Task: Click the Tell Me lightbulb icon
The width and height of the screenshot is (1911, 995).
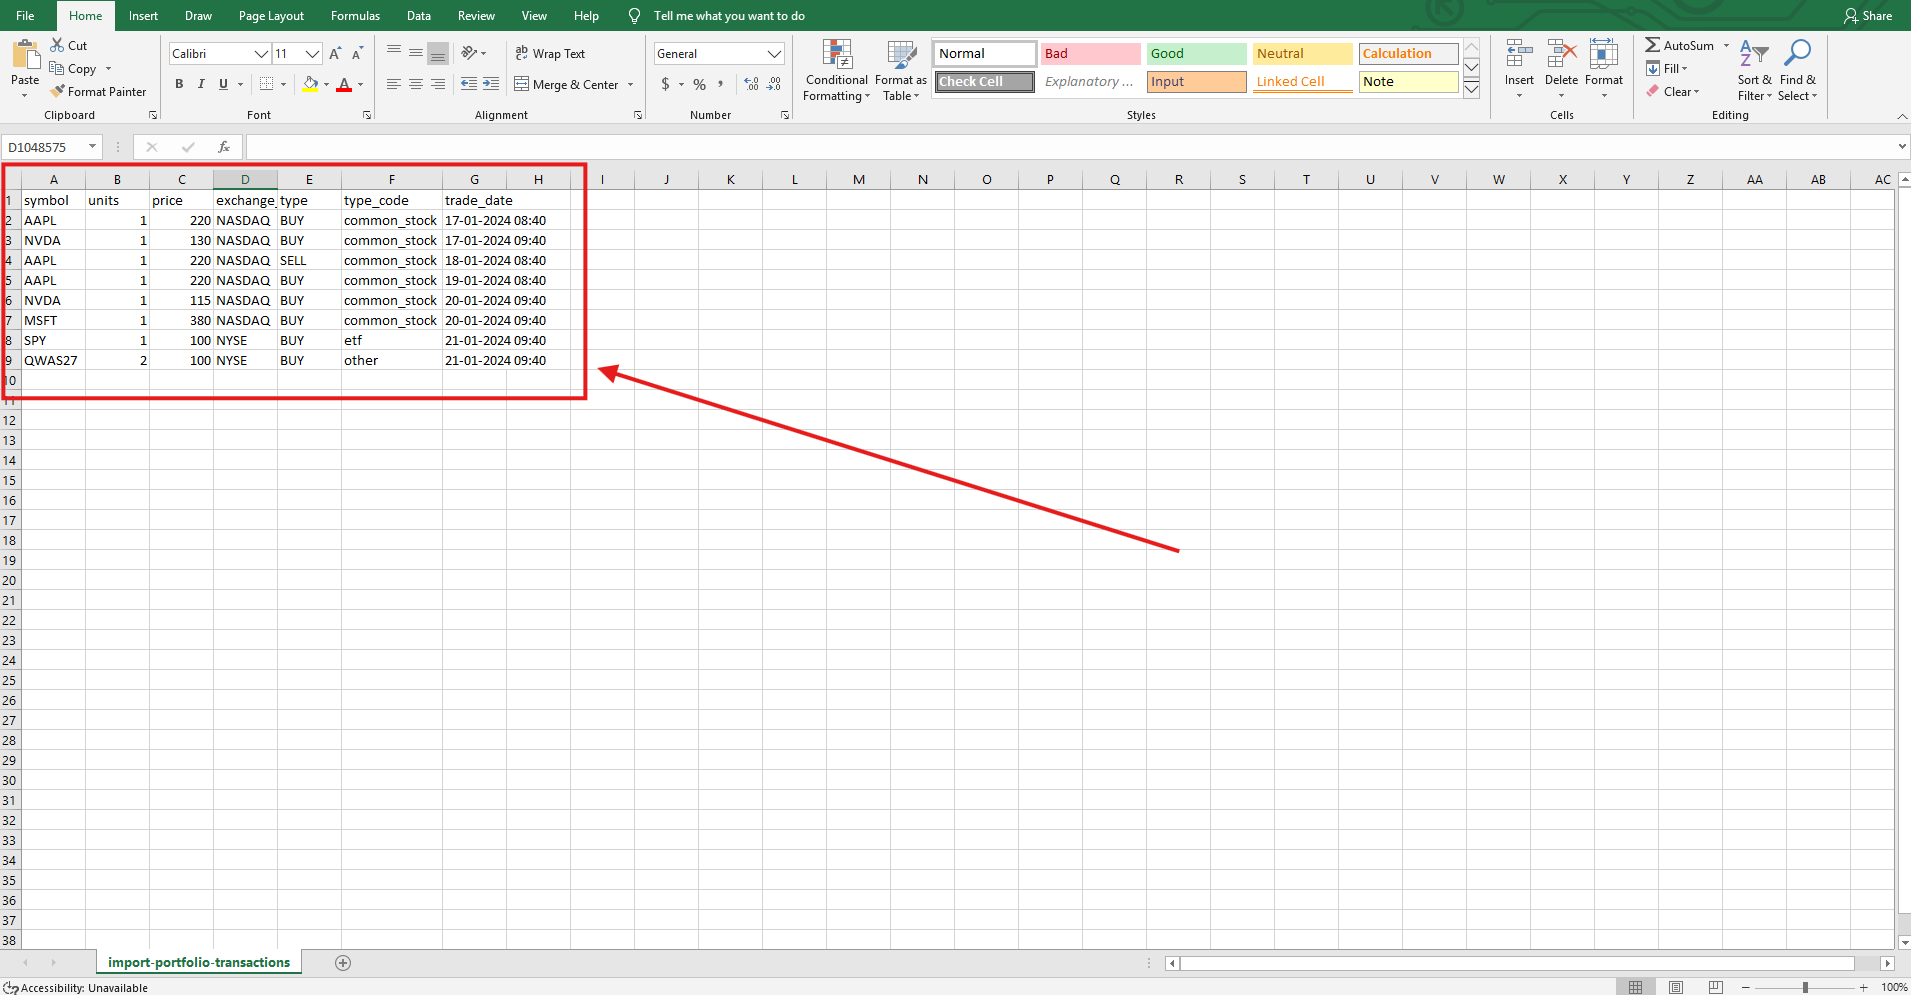Action: click(x=634, y=16)
